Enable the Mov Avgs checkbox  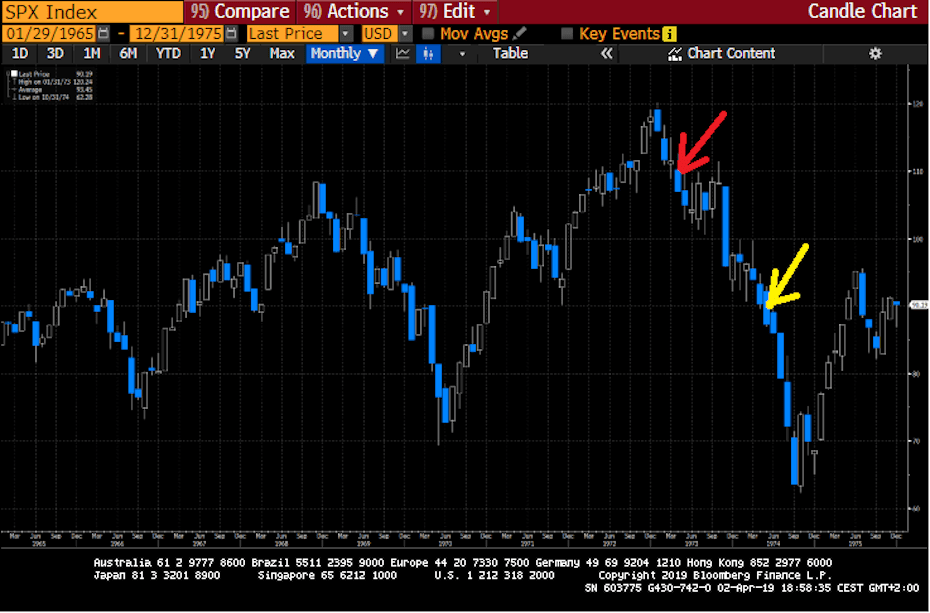[428, 34]
